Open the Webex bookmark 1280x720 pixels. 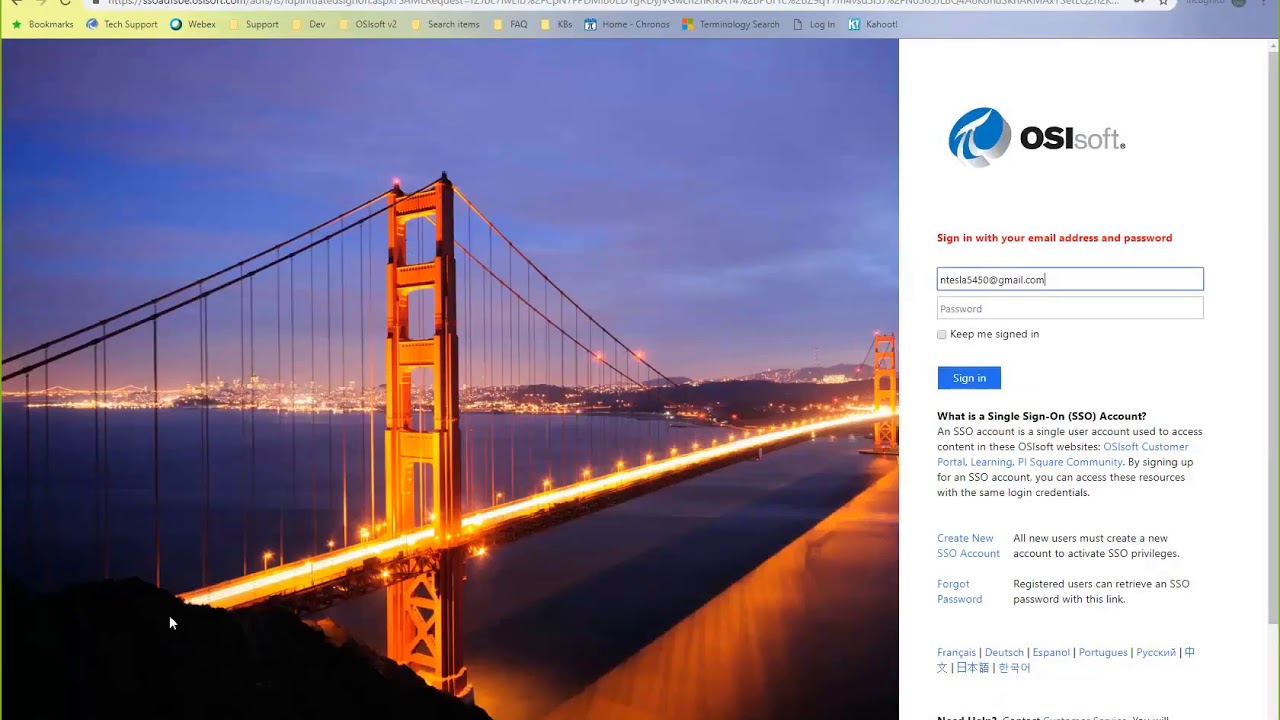(193, 24)
